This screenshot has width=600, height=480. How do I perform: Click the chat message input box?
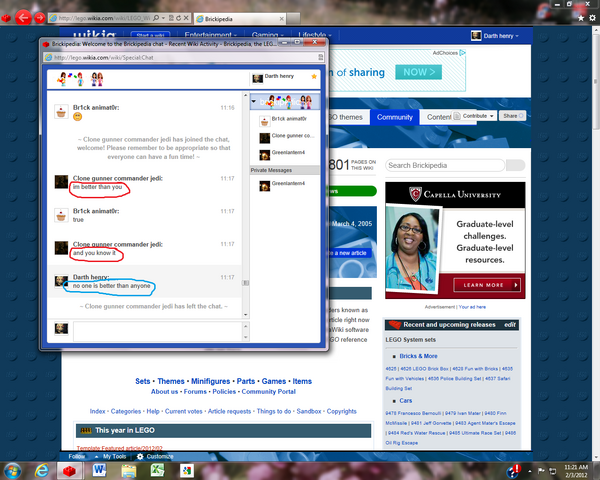click(158, 331)
